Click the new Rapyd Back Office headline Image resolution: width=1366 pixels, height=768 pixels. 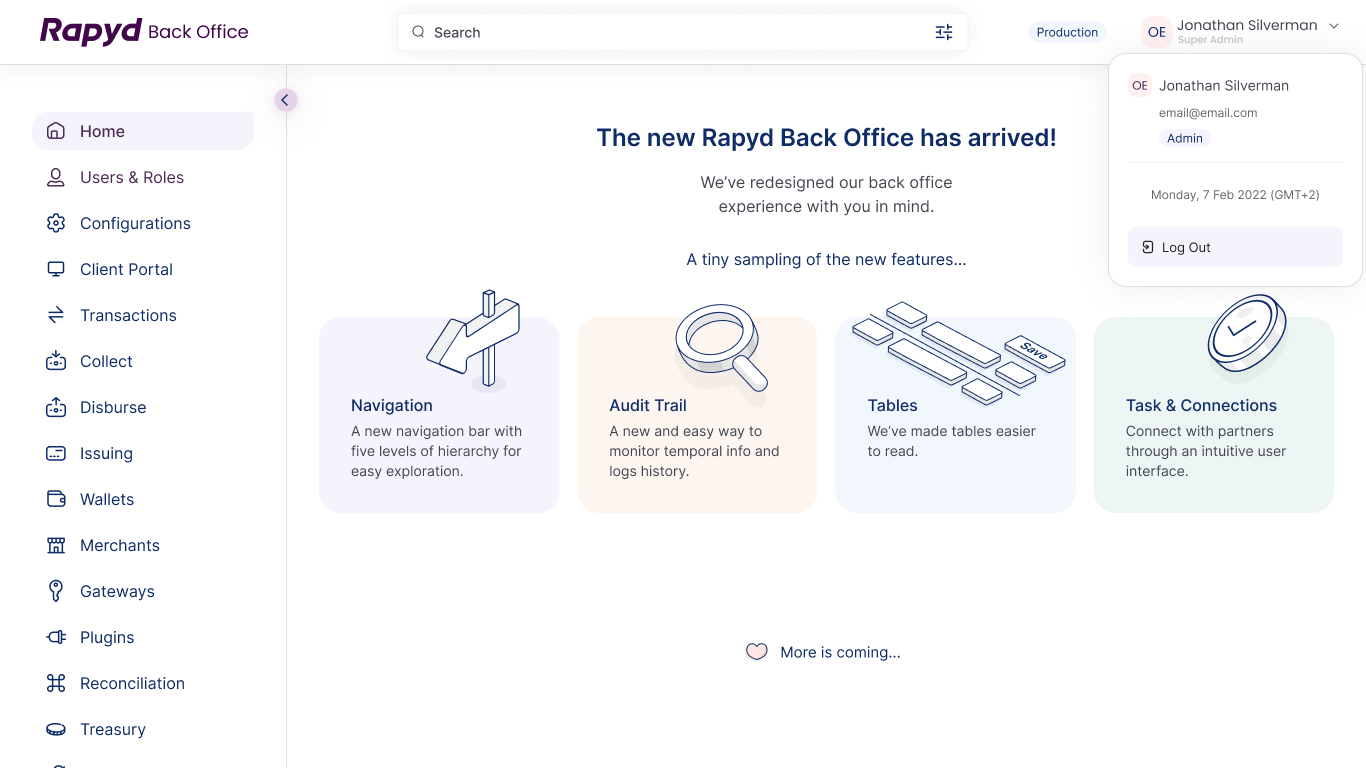point(826,138)
